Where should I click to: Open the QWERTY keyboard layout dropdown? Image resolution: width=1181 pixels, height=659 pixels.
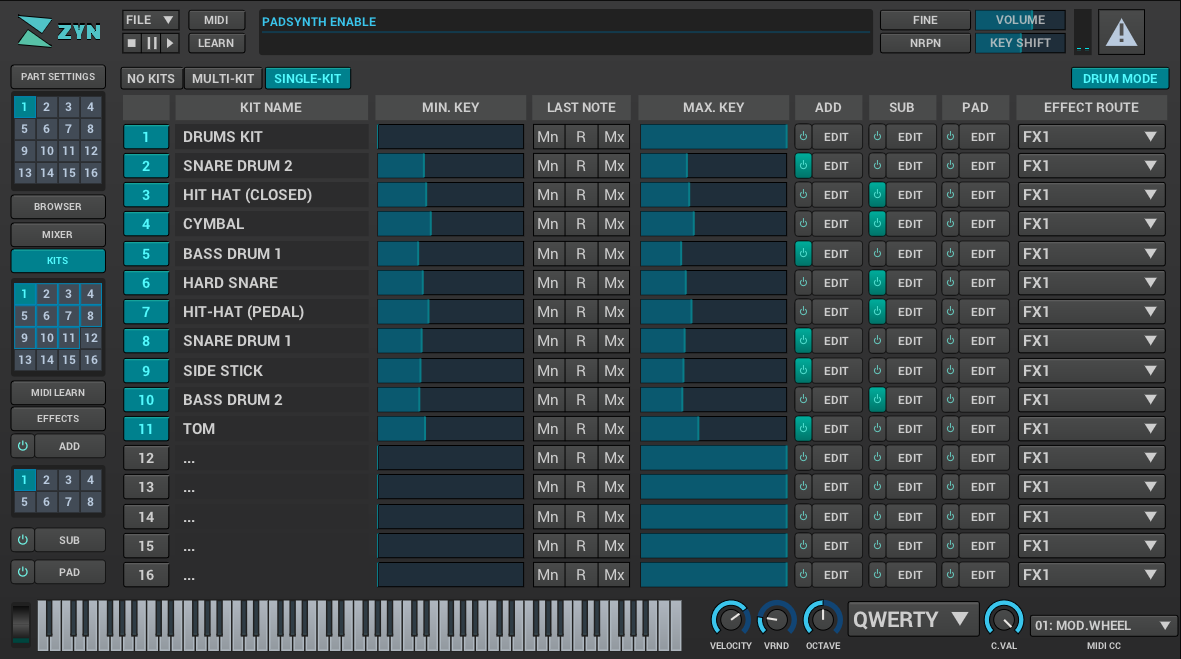(913, 619)
